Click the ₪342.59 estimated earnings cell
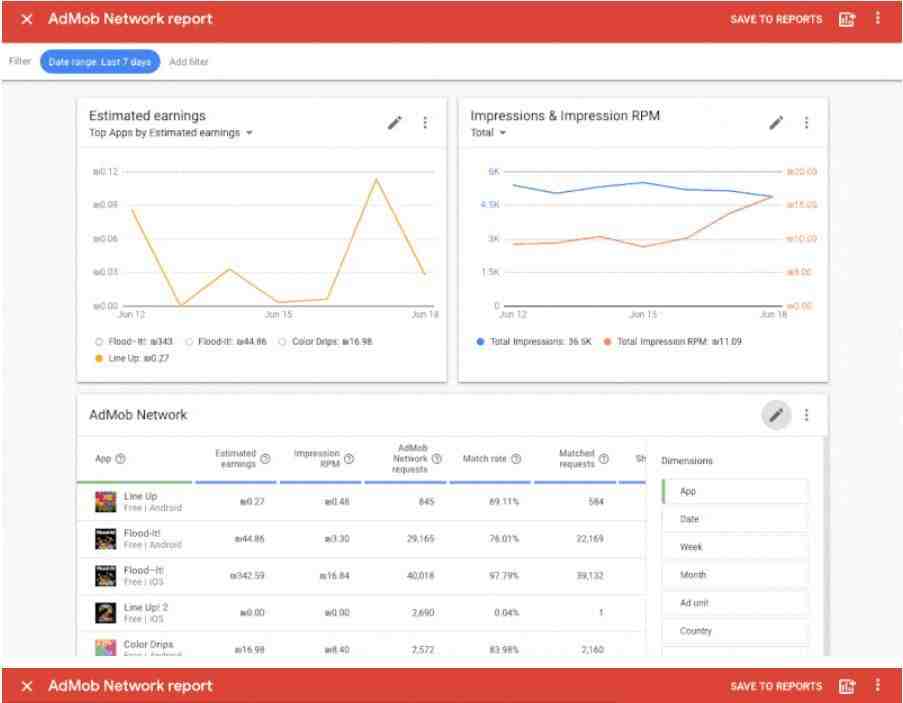Image resolution: width=903 pixels, height=703 pixels. pos(247,576)
